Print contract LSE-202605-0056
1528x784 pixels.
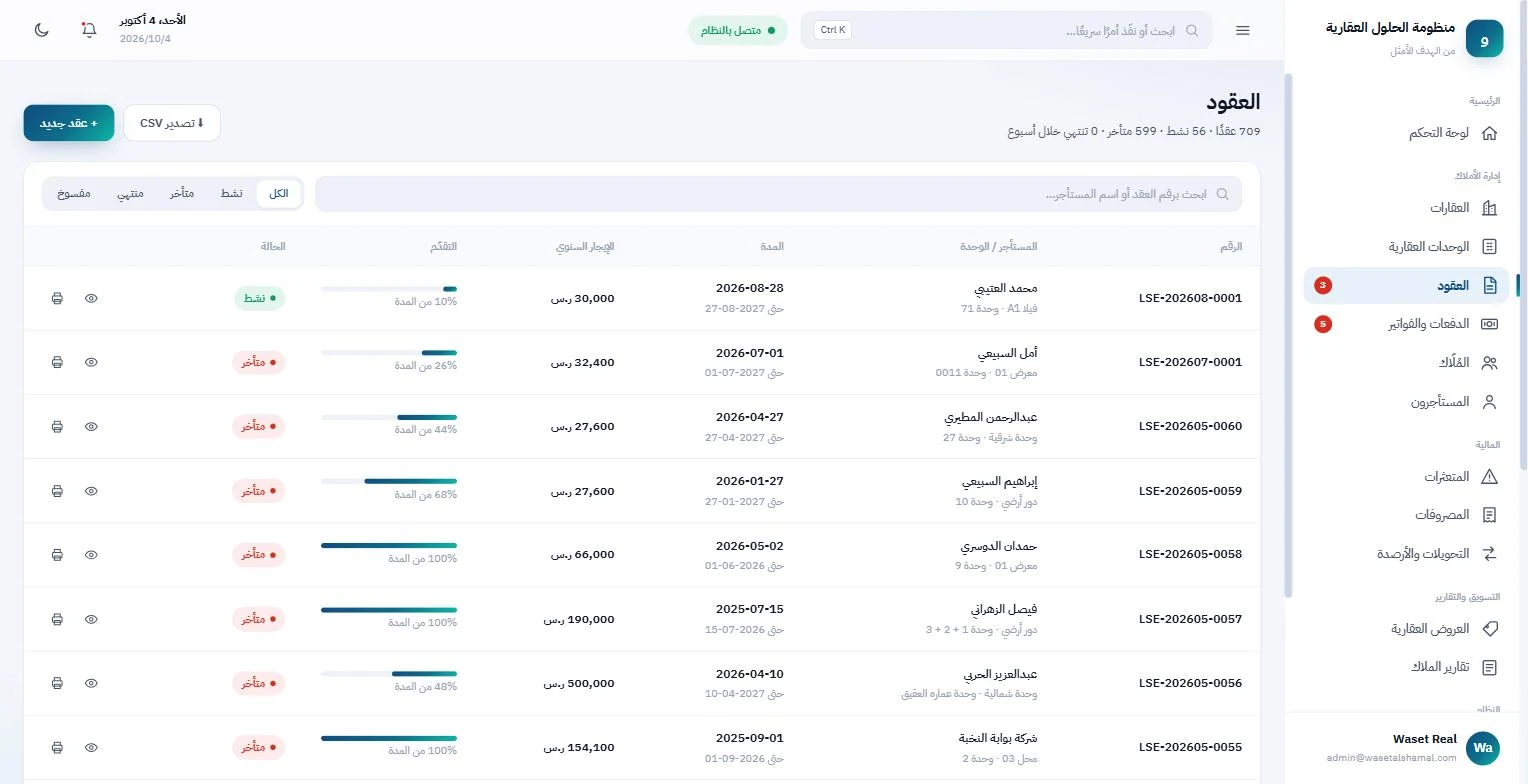pyautogui.click(x=57, y=683)
